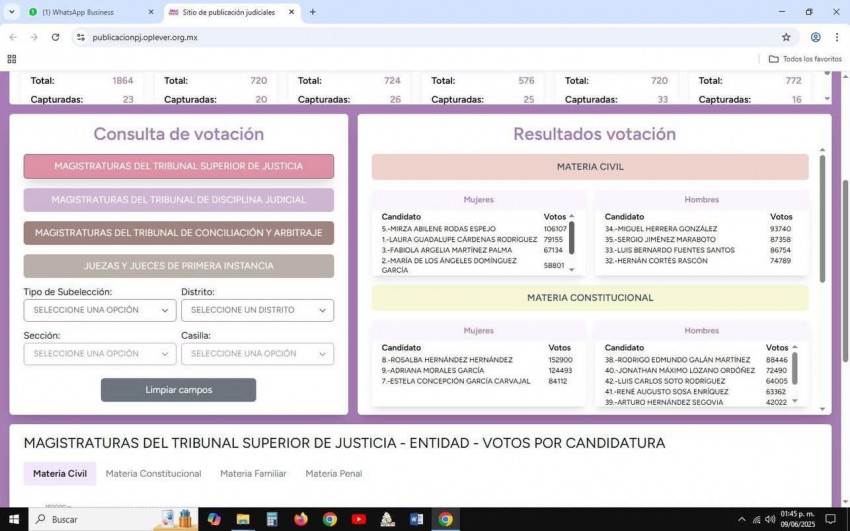
Task: Expand the Tipo de Subelección dropdown
Action: [100, 310]
